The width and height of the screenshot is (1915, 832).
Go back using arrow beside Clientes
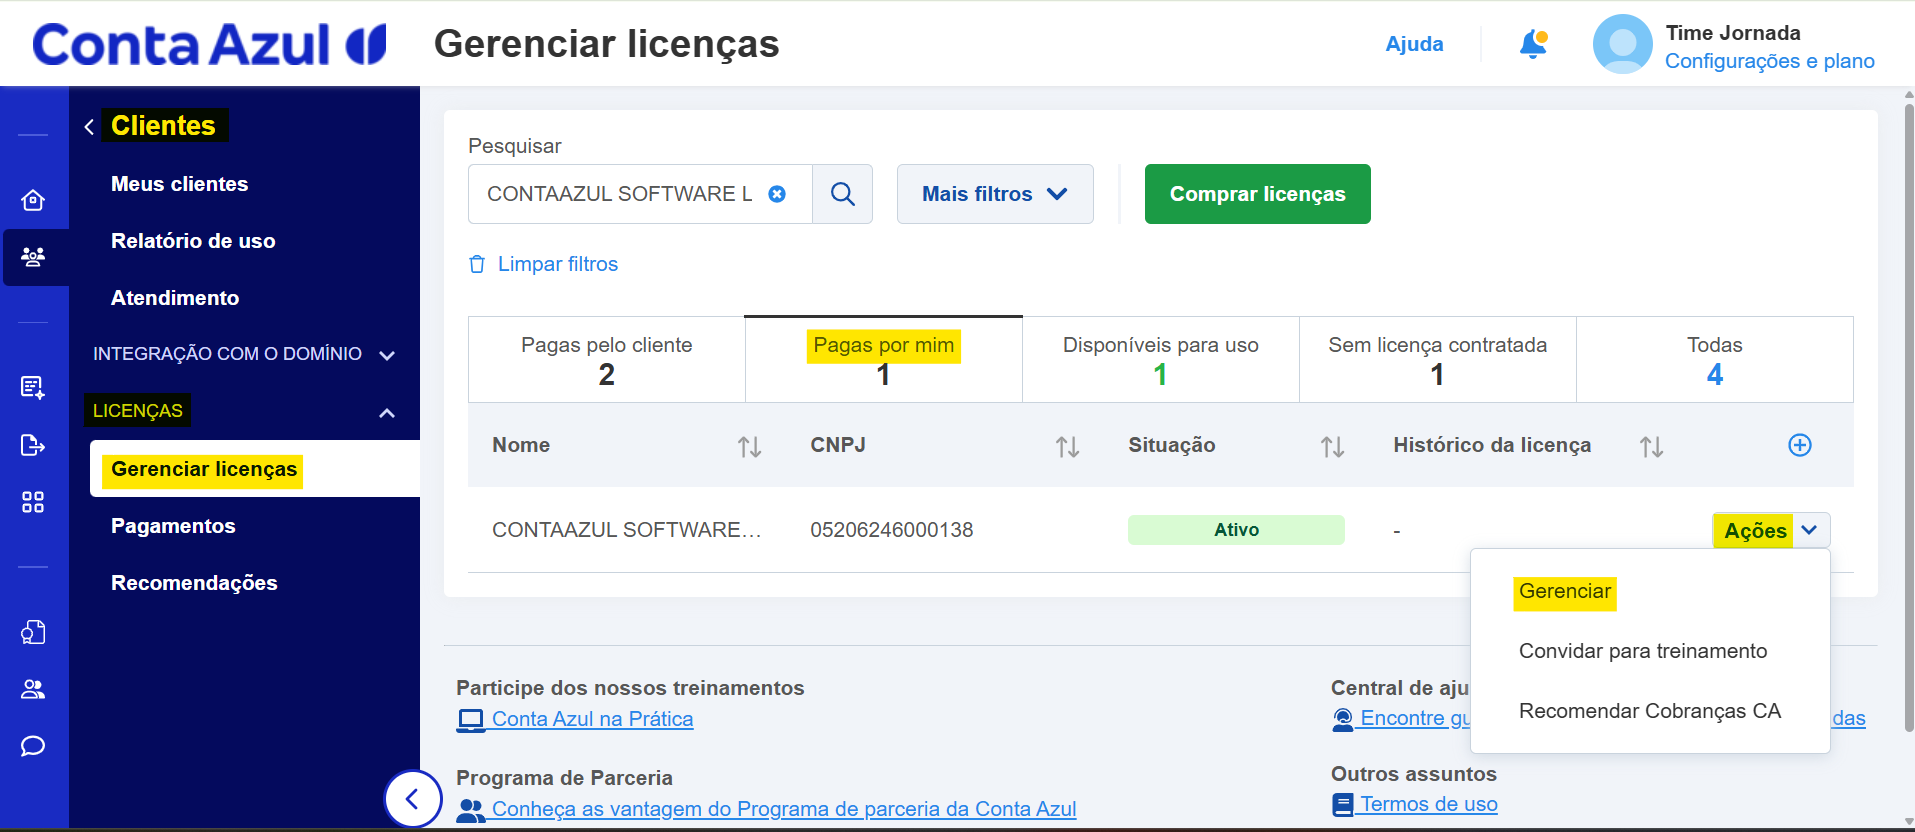[89, 126]
